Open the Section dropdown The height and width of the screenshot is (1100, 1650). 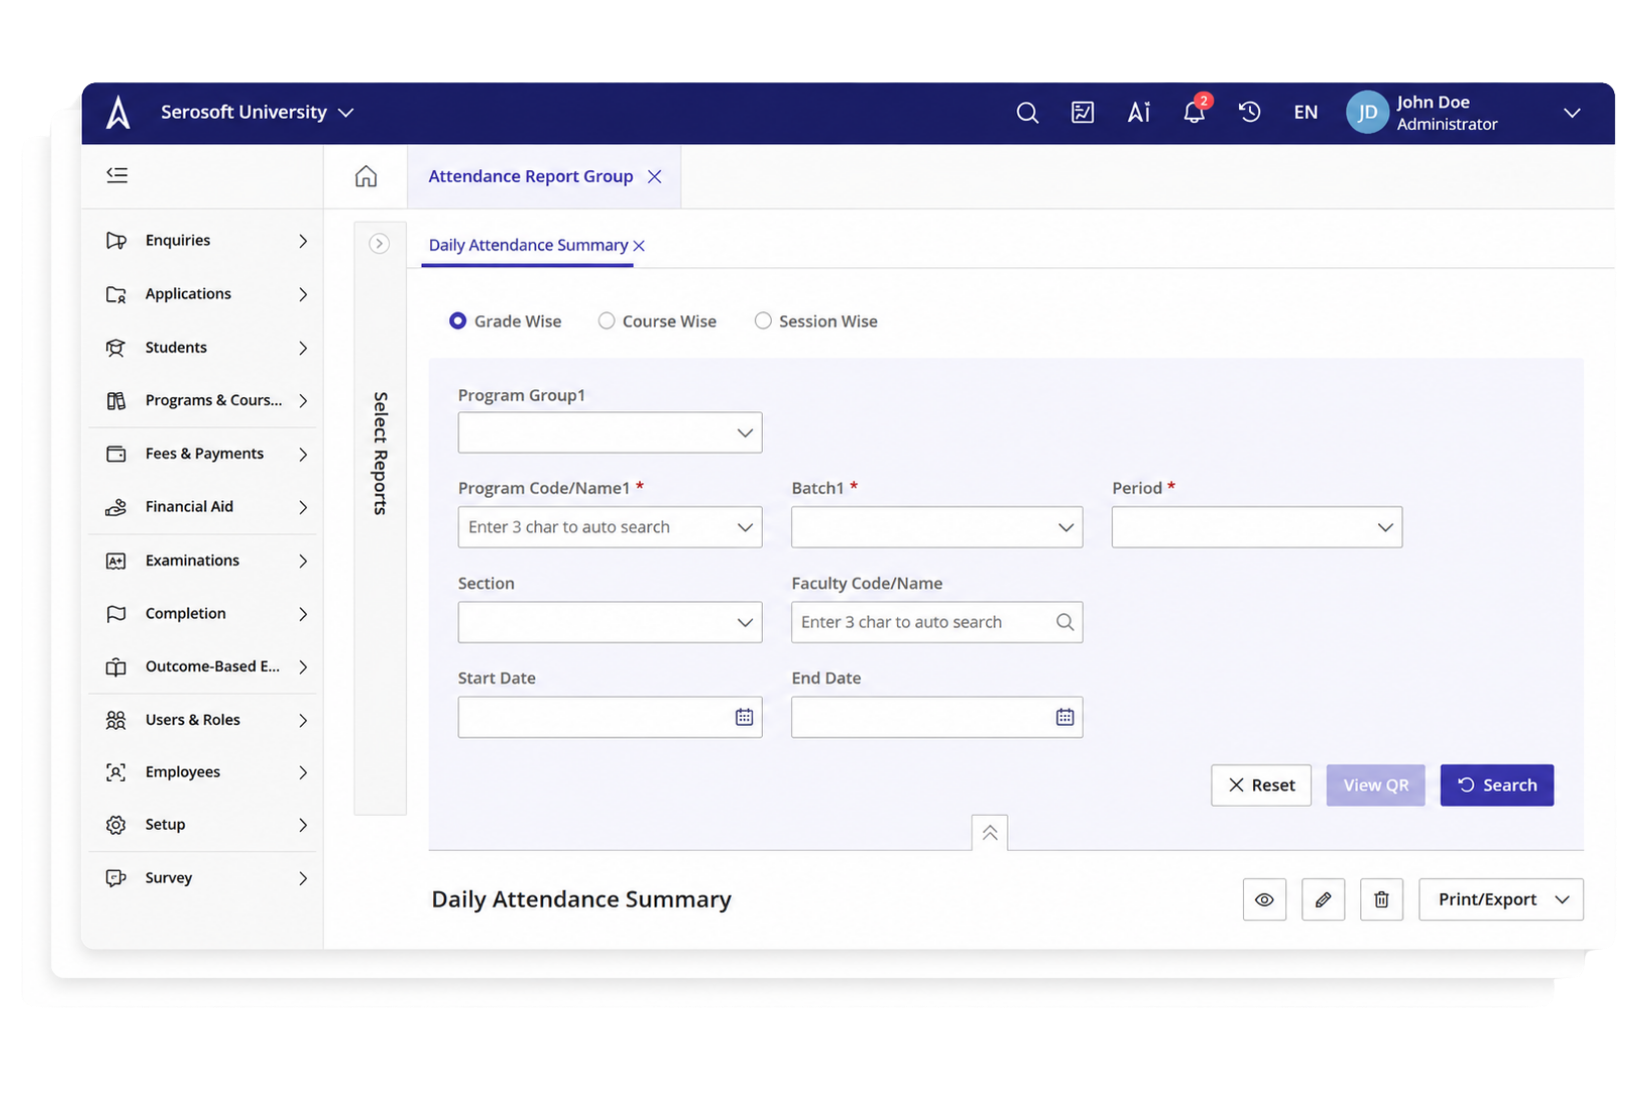(x=610, y=622)
